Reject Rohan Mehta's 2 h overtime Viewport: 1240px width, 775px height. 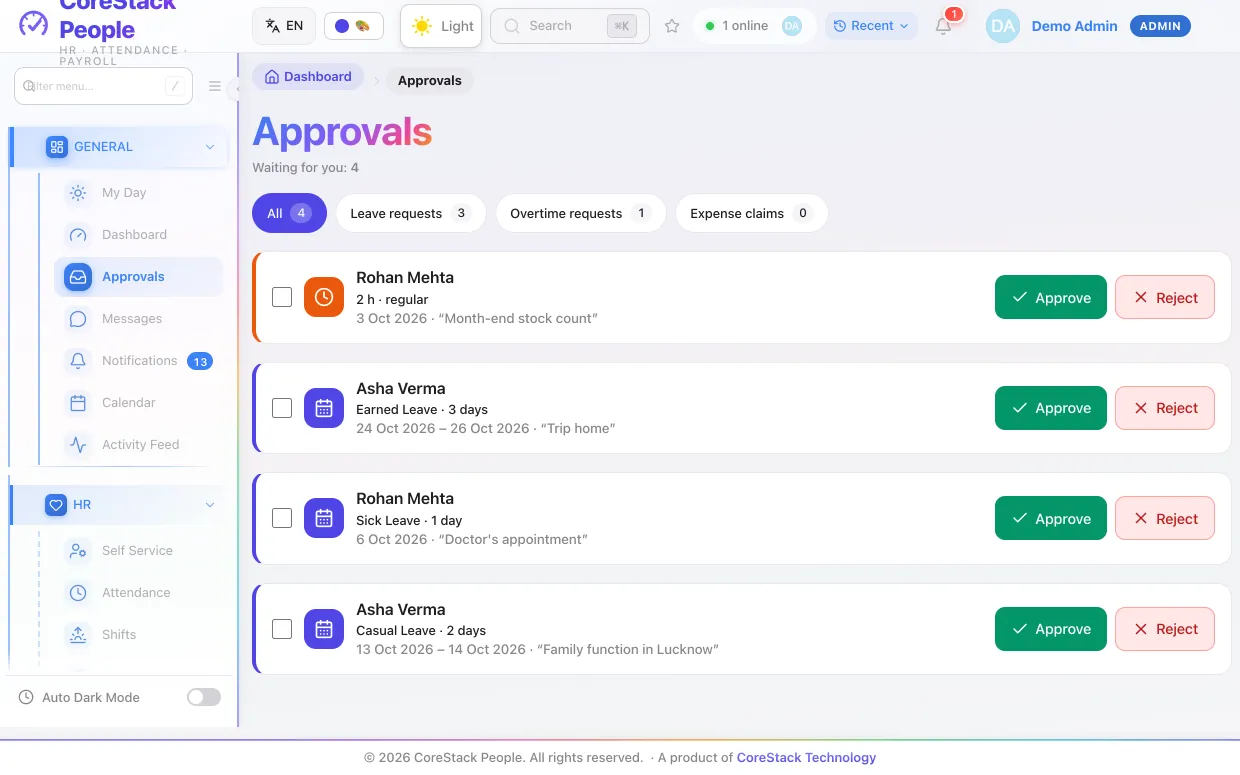pyautogui.click(x=1165, y=297)
